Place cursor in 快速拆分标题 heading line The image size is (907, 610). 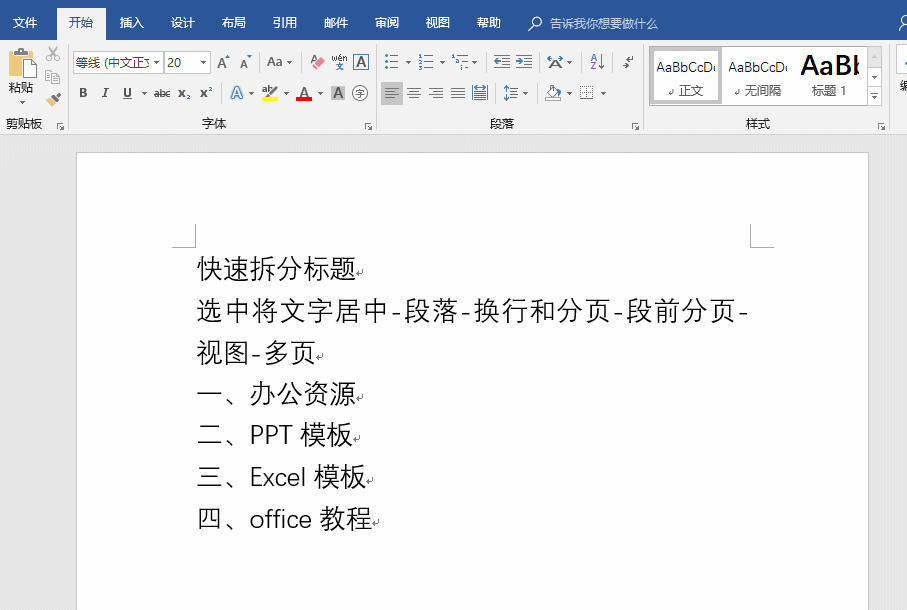pos(276,269)
